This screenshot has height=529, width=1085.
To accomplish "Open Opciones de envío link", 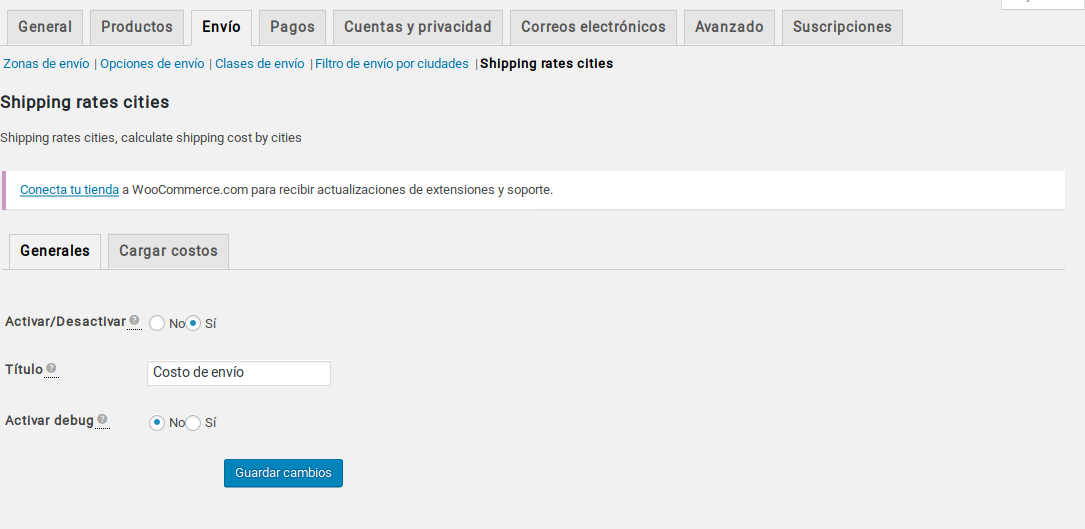I will pos(152,64).
